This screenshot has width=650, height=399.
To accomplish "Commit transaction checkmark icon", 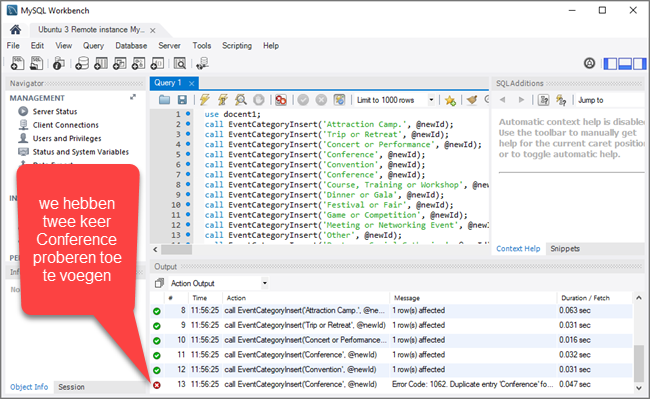I will 303,100.
